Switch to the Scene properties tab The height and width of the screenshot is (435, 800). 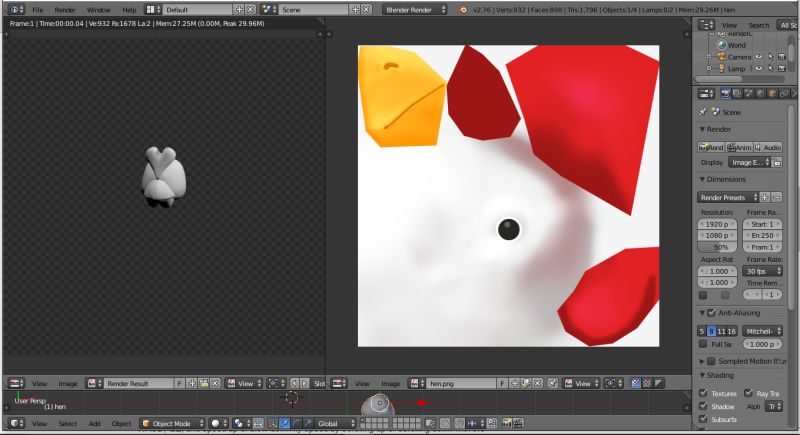click(x=748, y=93)
